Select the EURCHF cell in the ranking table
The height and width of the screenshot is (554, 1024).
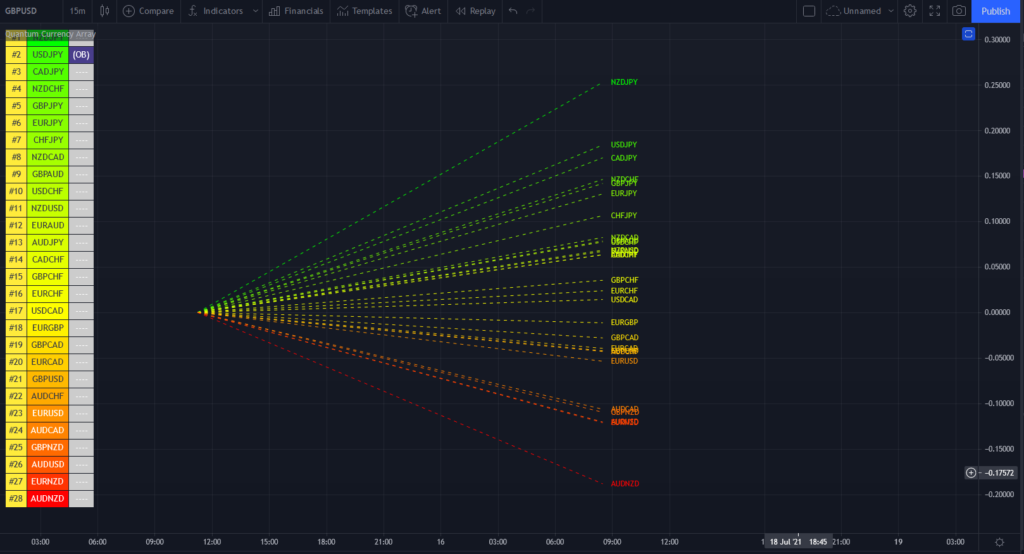click(48, 293)
